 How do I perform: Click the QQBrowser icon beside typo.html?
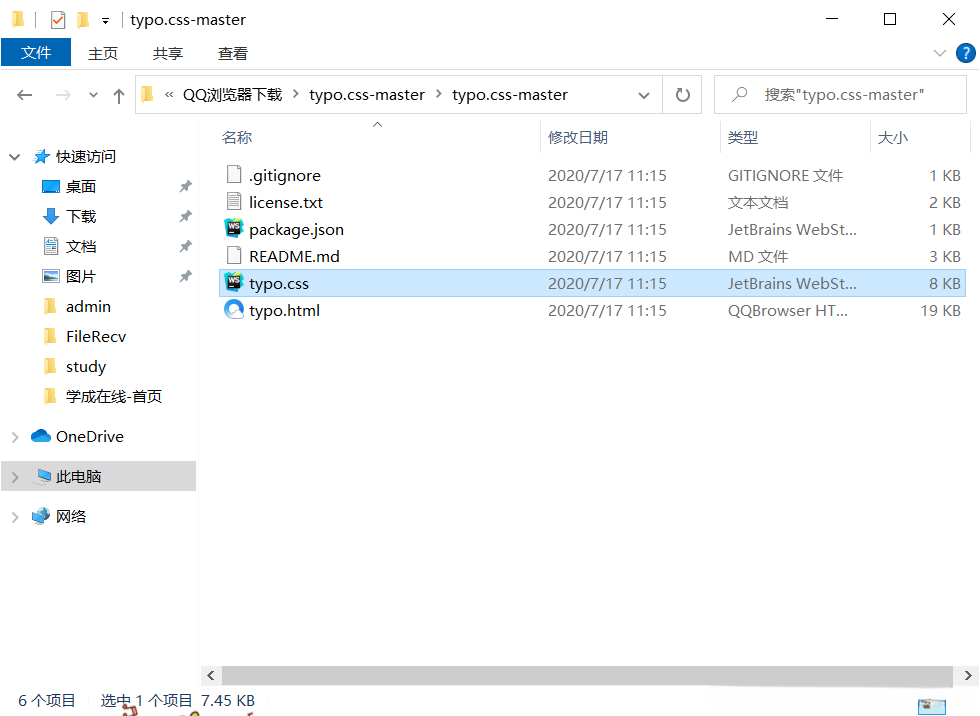[234, 309]
